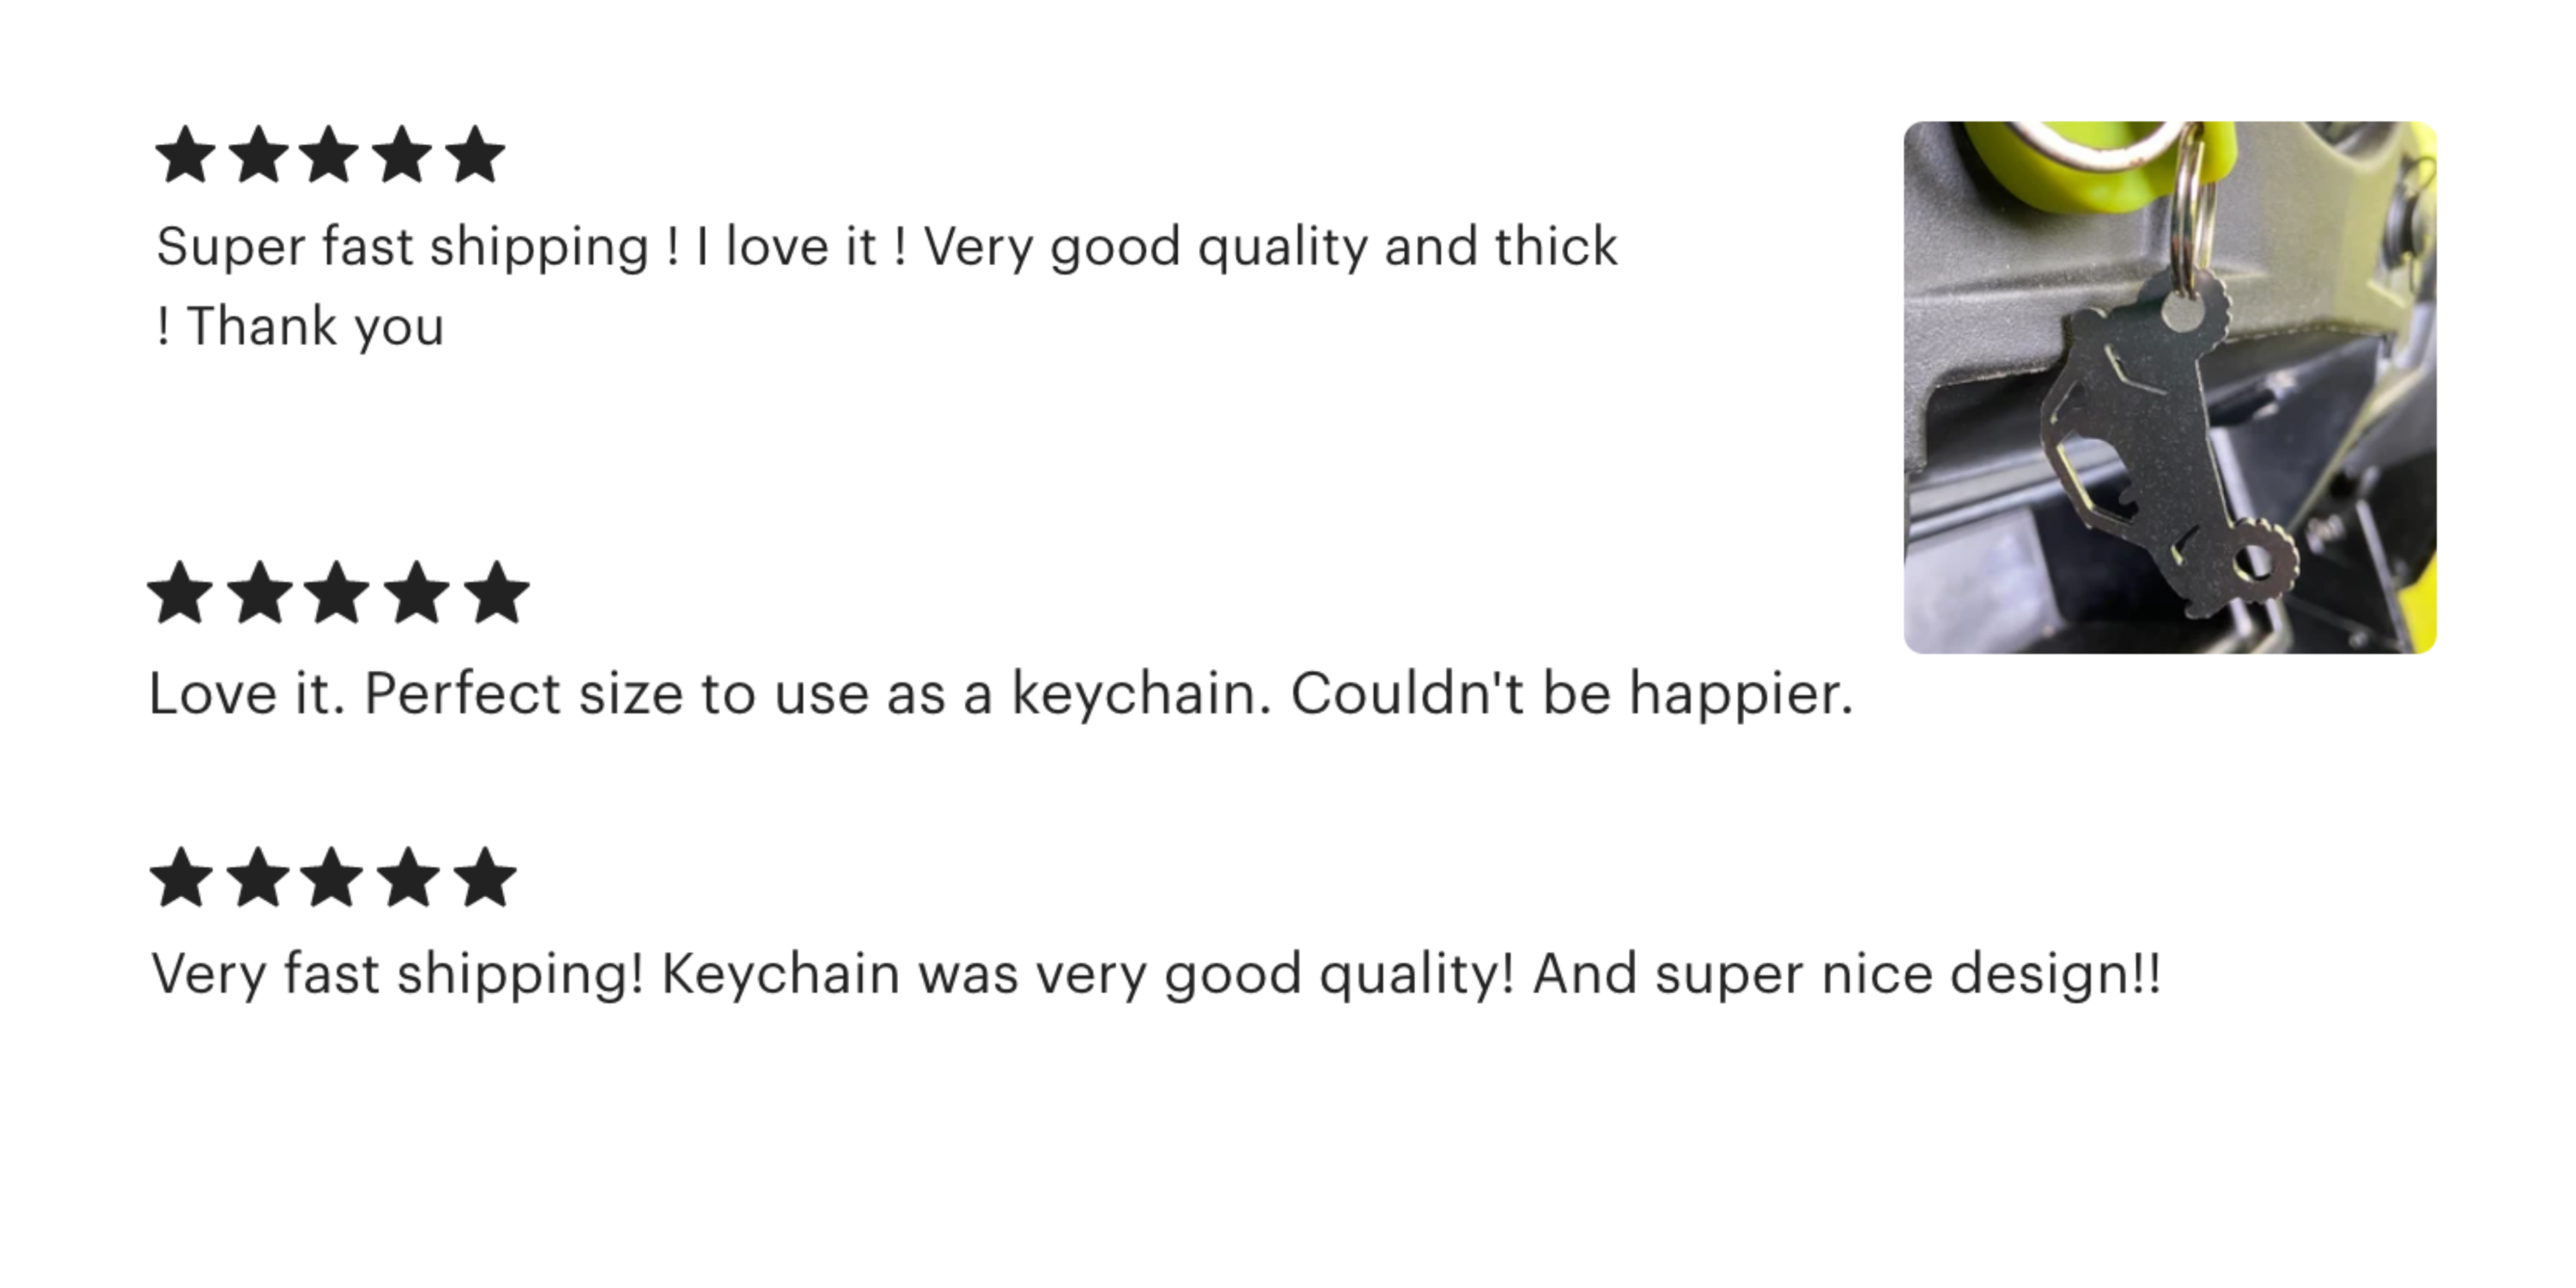The image size is (2576, 1288).
Task: Click the third star of the top review
Action: coord(329,156)
